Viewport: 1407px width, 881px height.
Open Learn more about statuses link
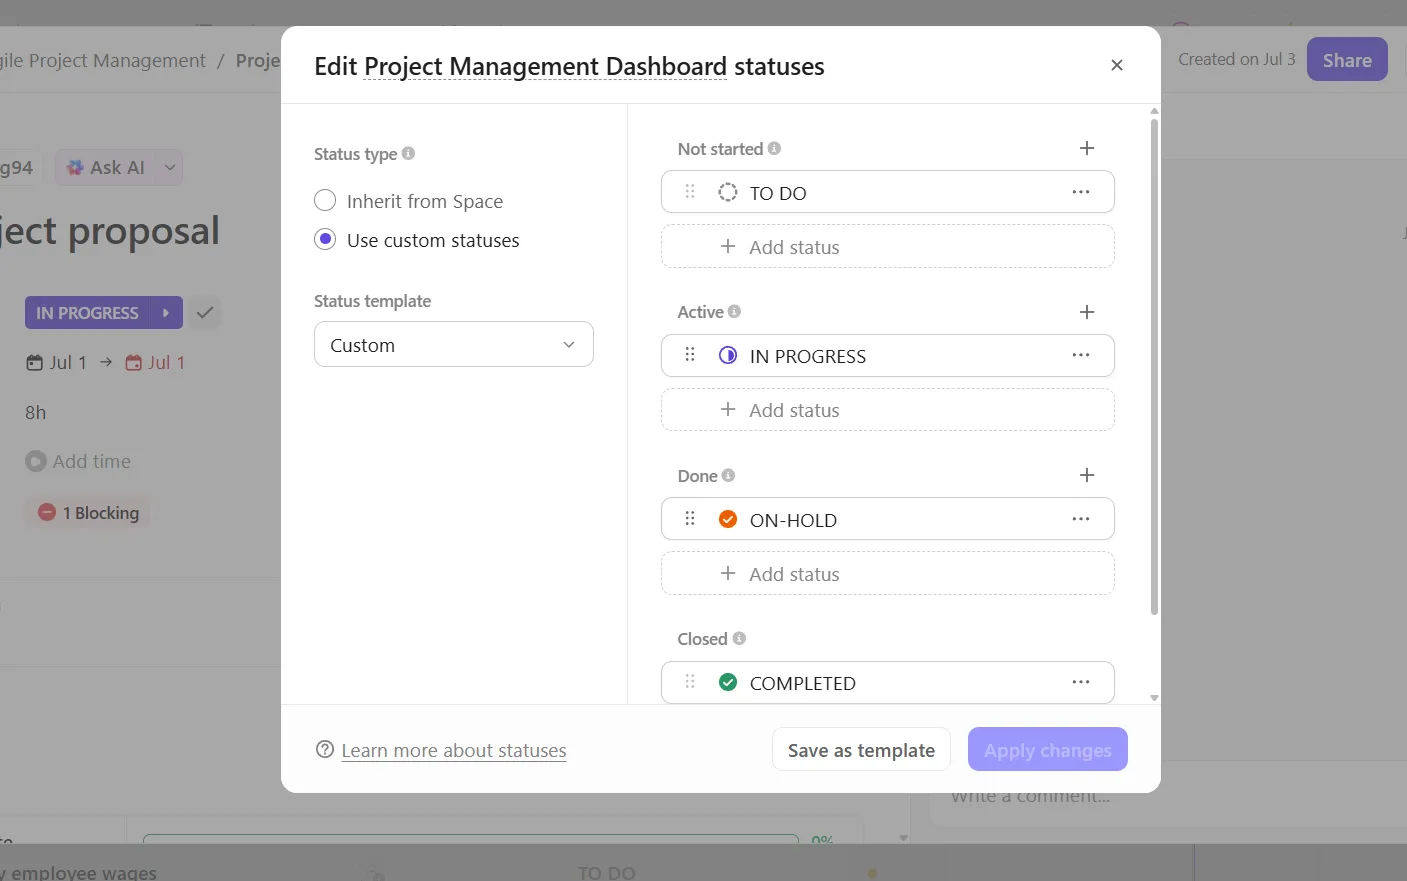[x=454, y=750]
